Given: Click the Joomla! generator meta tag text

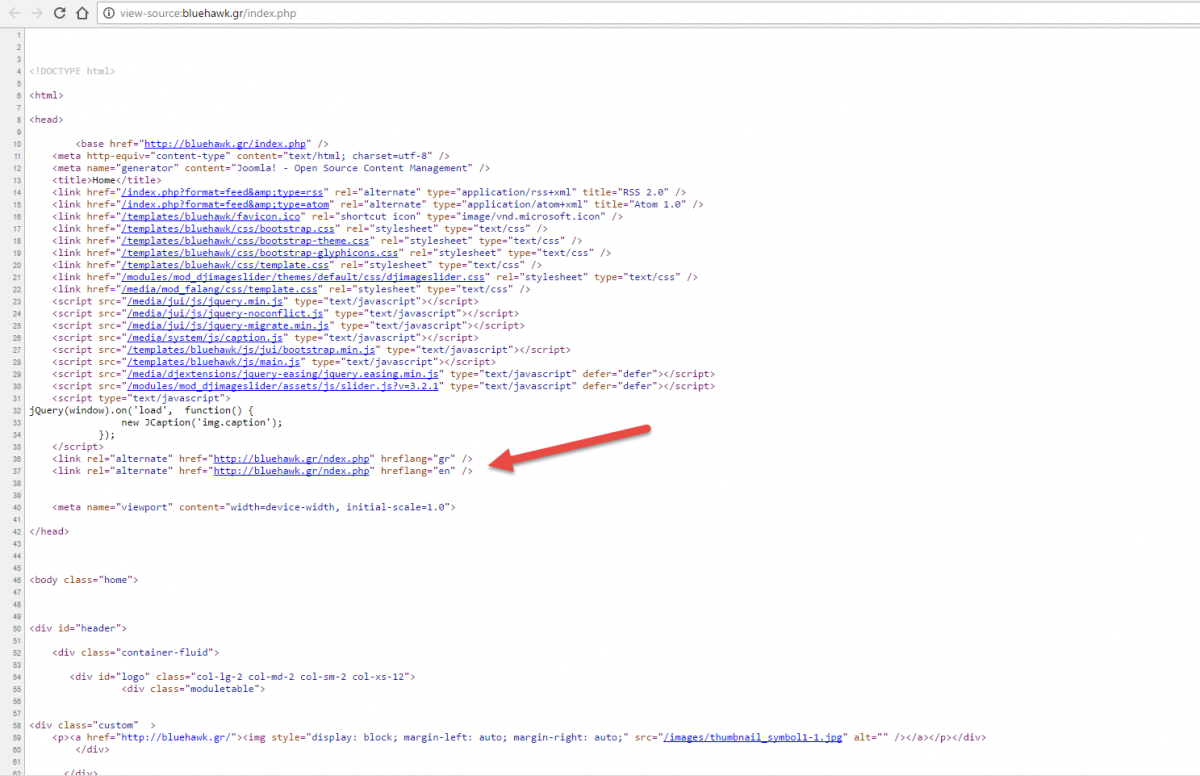Looking at the screenshot, I should coord(271,168).
